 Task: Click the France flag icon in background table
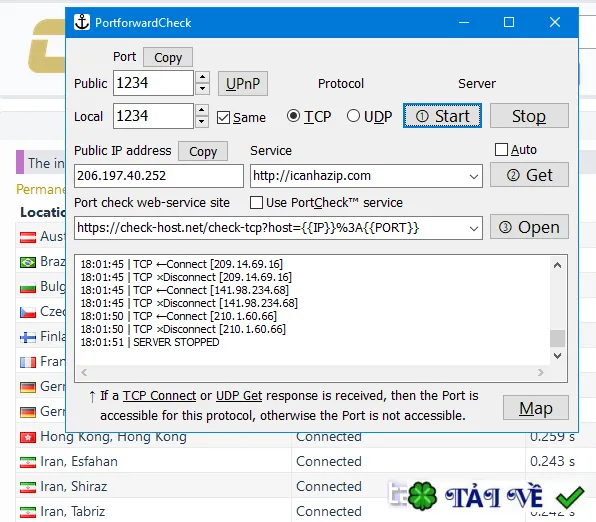point(28,362)
